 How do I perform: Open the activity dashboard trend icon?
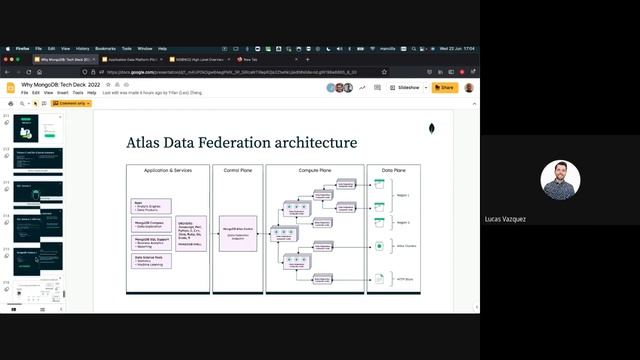coord(362,88)
